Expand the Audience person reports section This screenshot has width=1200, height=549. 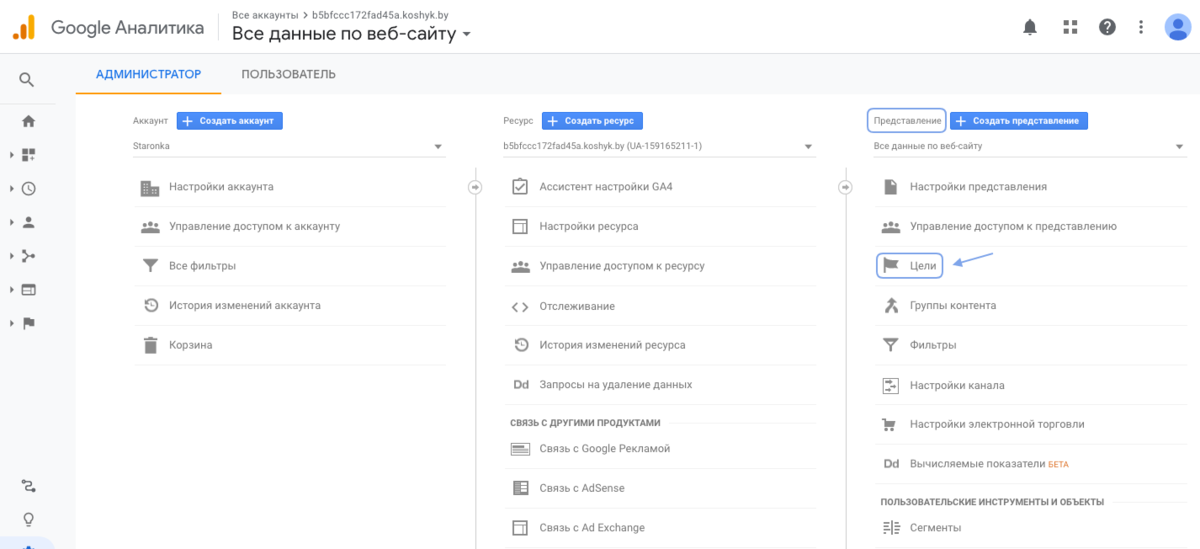(28, 222)
